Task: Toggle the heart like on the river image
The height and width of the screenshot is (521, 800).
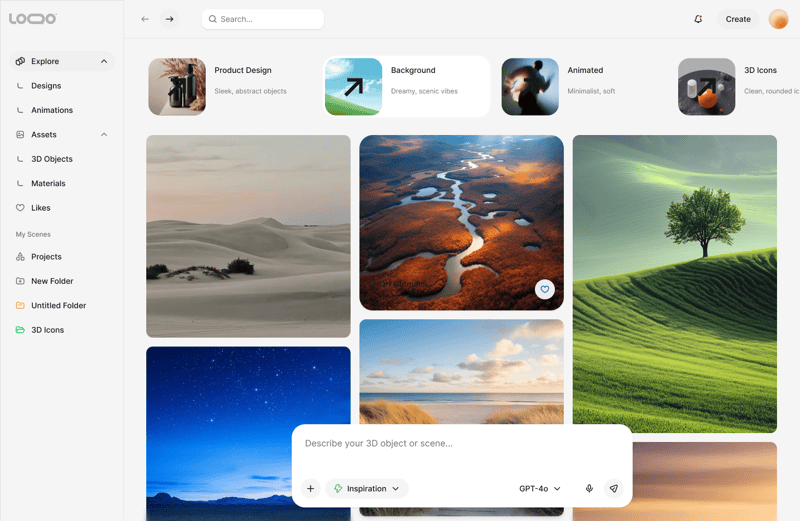Action: pos(545,289)
